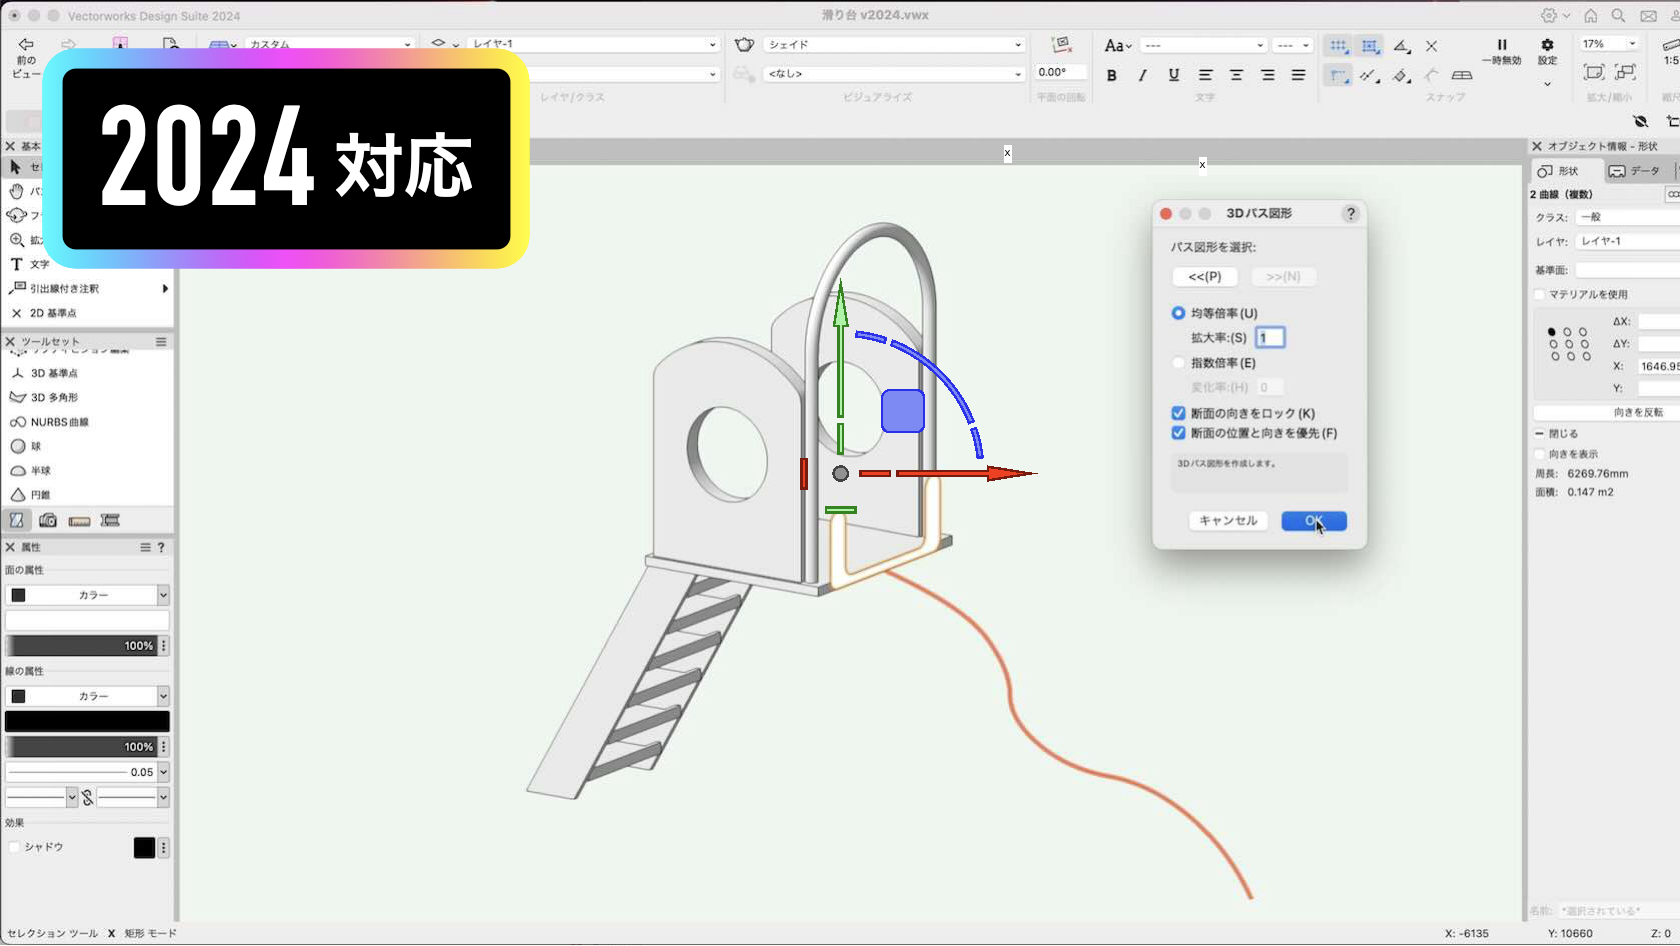The height and width of the screenshot is (946, 1680).
Task: Toggle snap to distance icon
Action: pyautogui.click(x=1369, y=76)
